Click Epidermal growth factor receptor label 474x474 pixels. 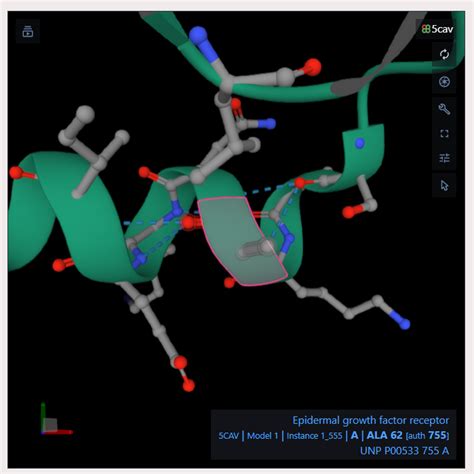click(x=371, y=421)
